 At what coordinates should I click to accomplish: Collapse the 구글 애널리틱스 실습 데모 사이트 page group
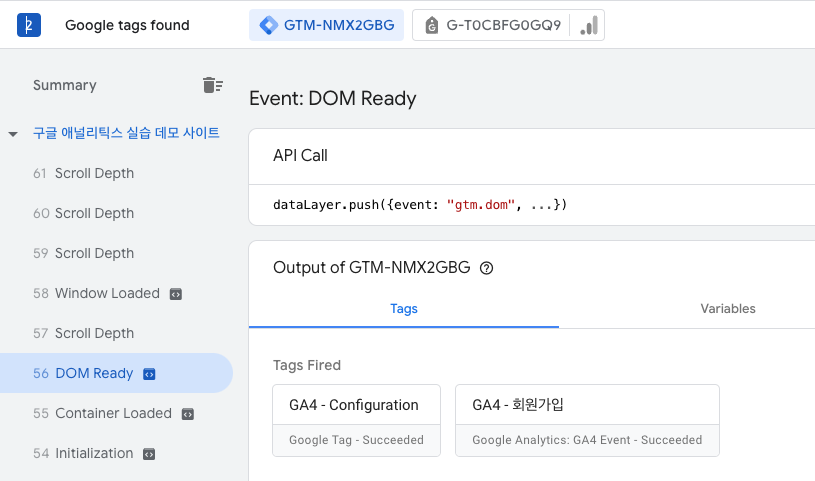[x=13, y=134]
